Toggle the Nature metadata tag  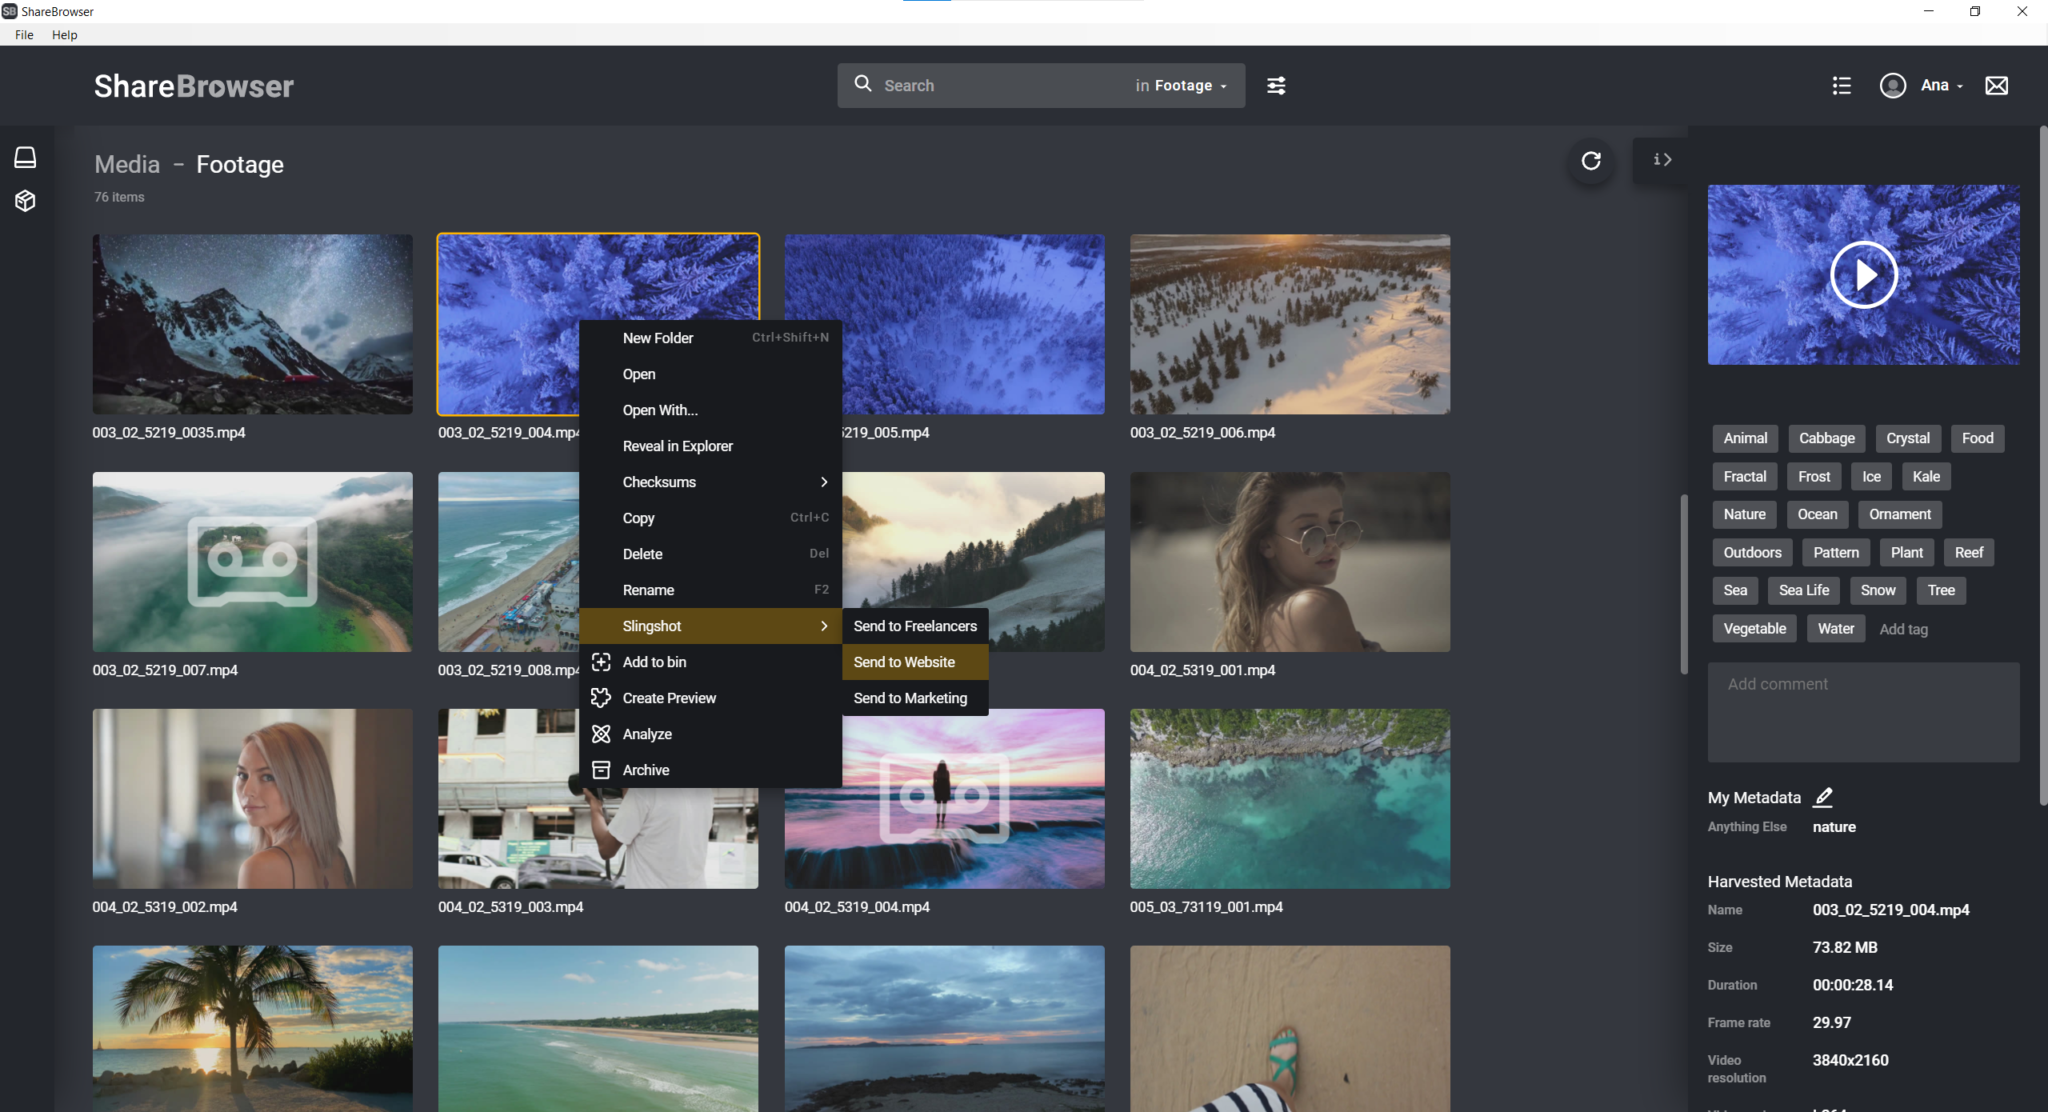1744,514
